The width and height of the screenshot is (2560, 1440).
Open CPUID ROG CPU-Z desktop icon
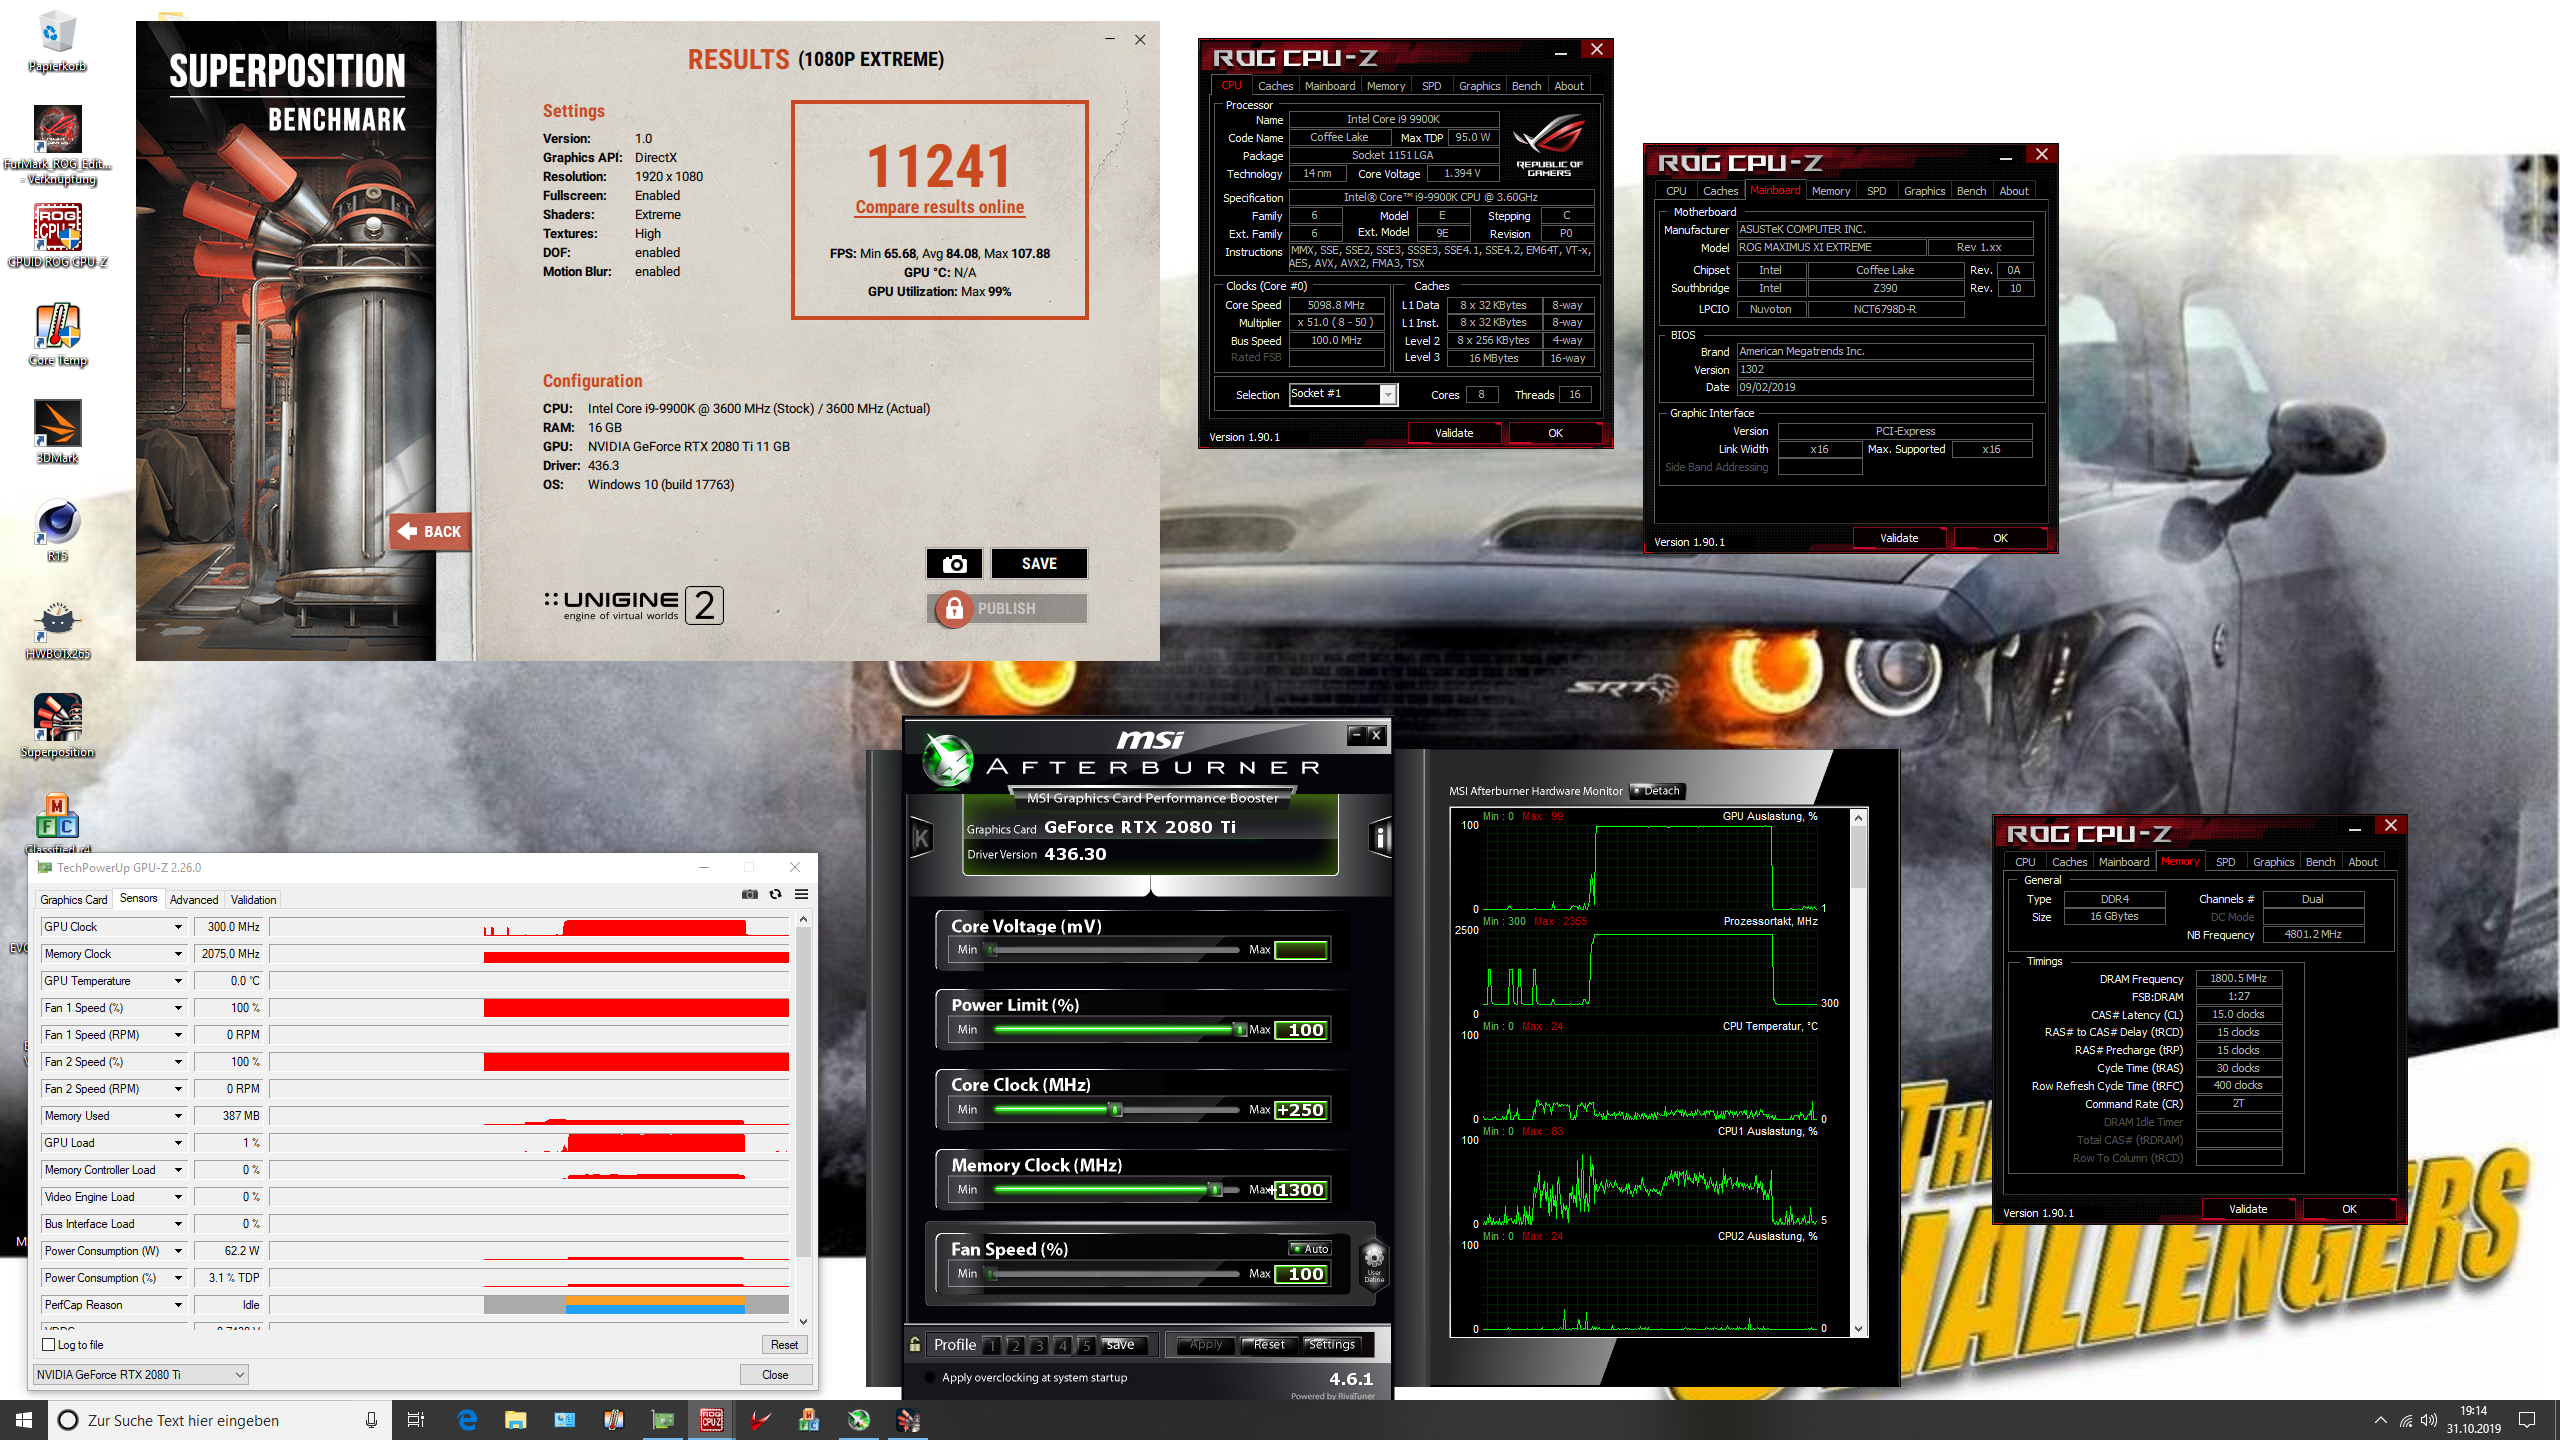[x=57, y=235]
